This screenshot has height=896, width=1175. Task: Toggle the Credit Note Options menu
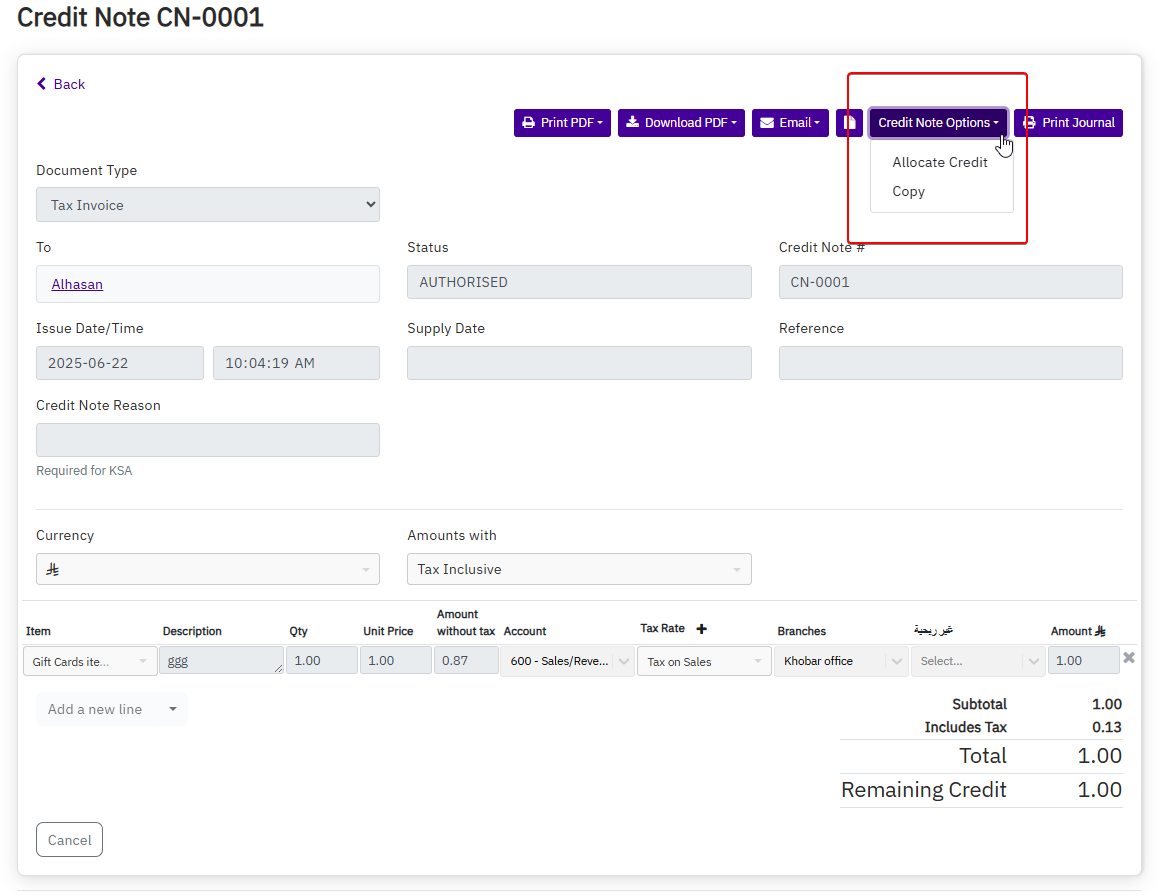click(938, 123)
